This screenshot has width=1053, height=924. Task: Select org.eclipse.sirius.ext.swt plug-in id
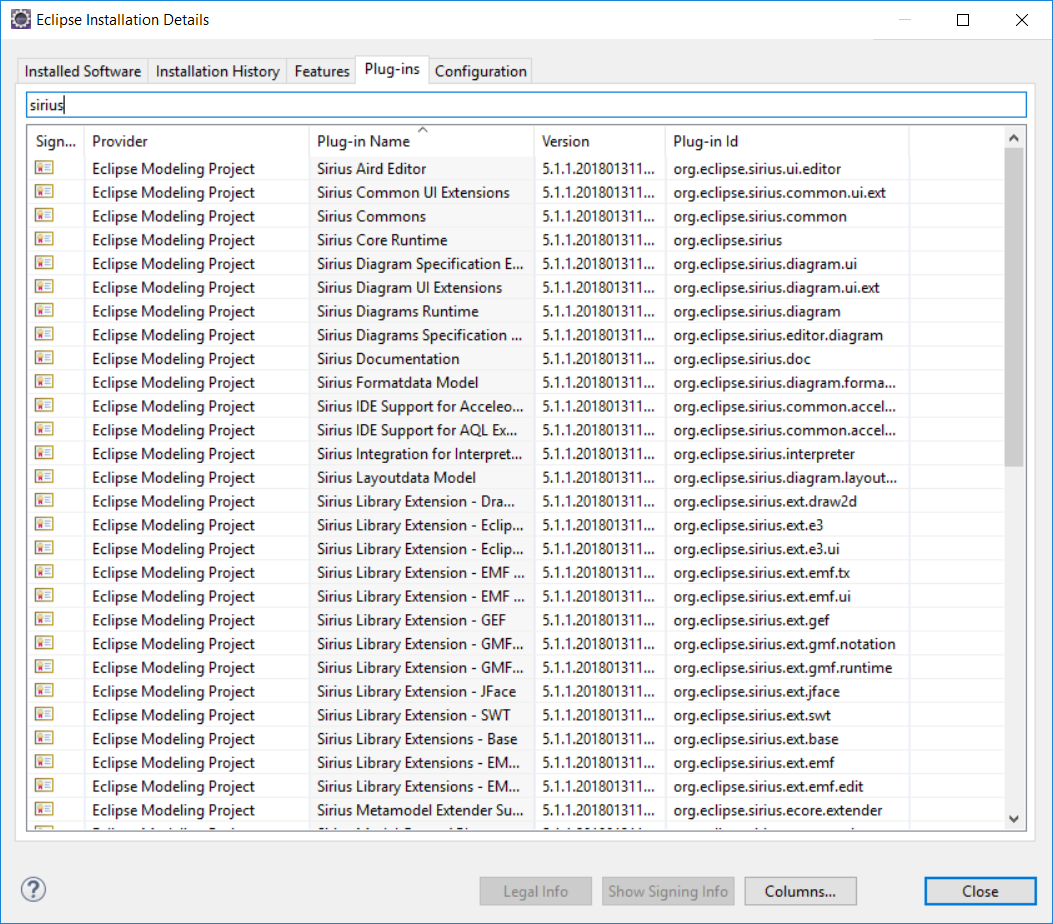pos(751,716)
